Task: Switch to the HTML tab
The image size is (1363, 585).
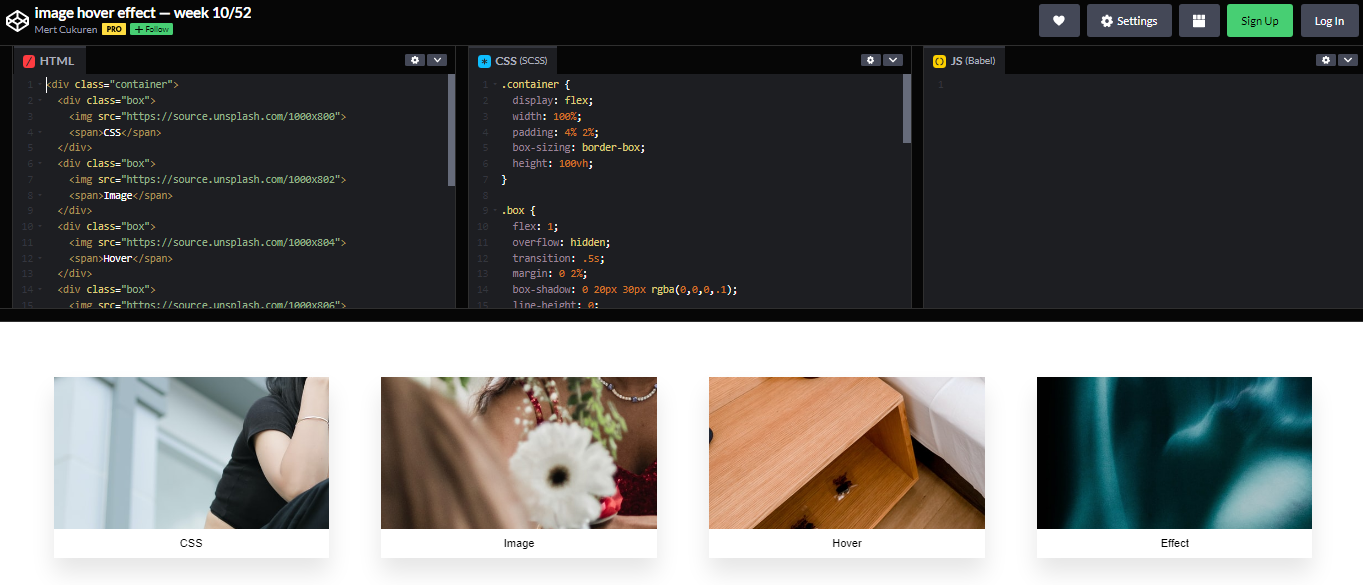Action: tap(57, 60)
